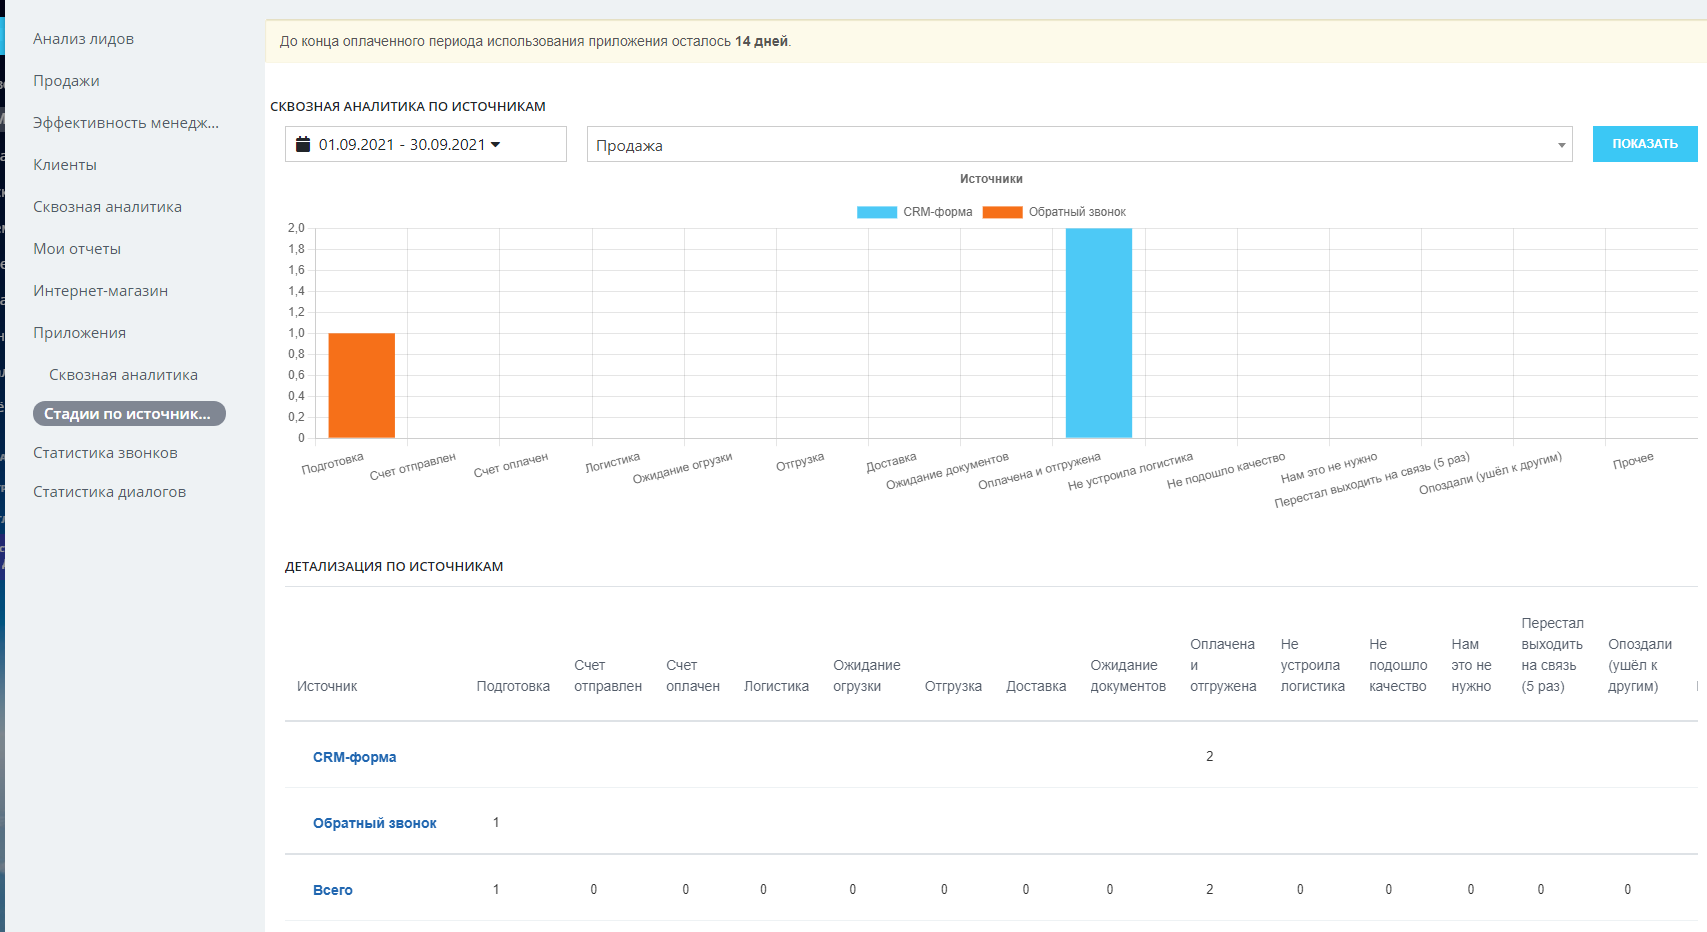Navigate to Интернет-магазин section
Screen dimensions: 1707x932
(x=100, y=291)
